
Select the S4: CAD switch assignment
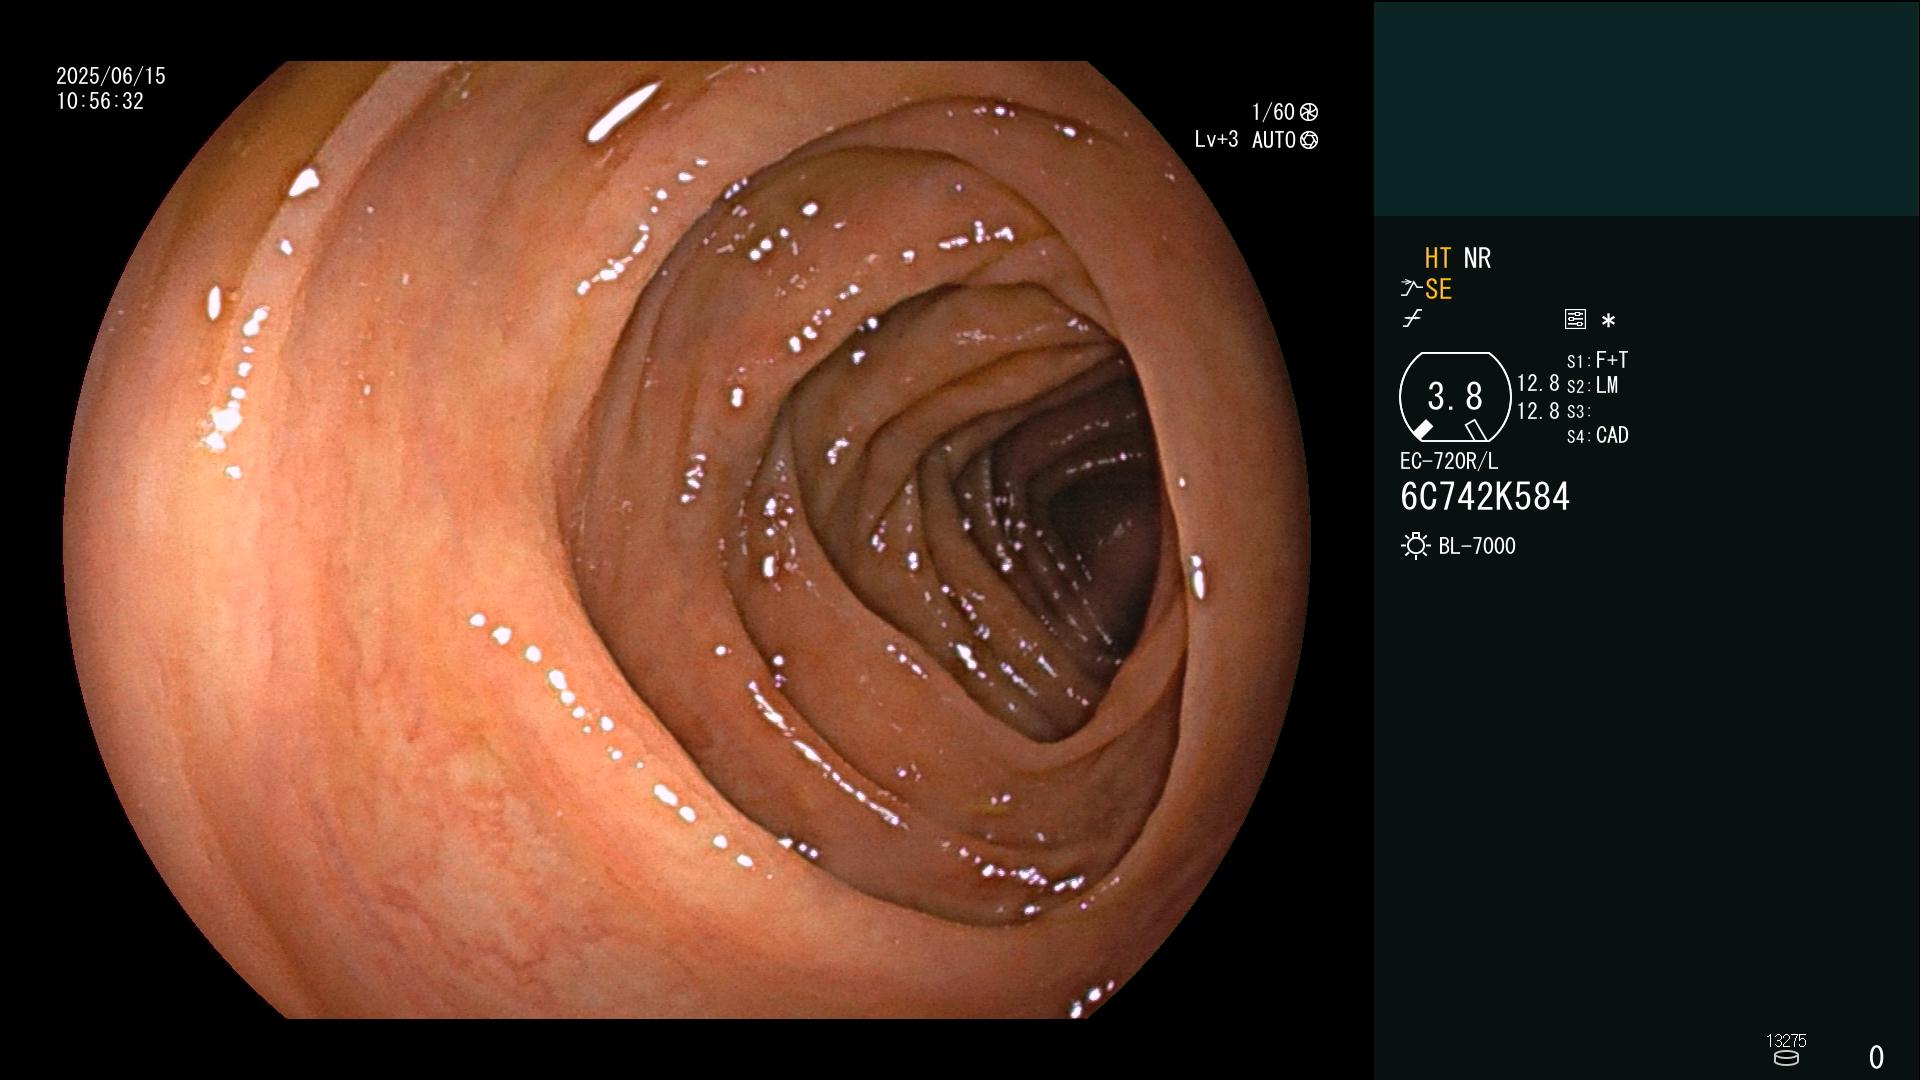click(x=1598, y=436)
